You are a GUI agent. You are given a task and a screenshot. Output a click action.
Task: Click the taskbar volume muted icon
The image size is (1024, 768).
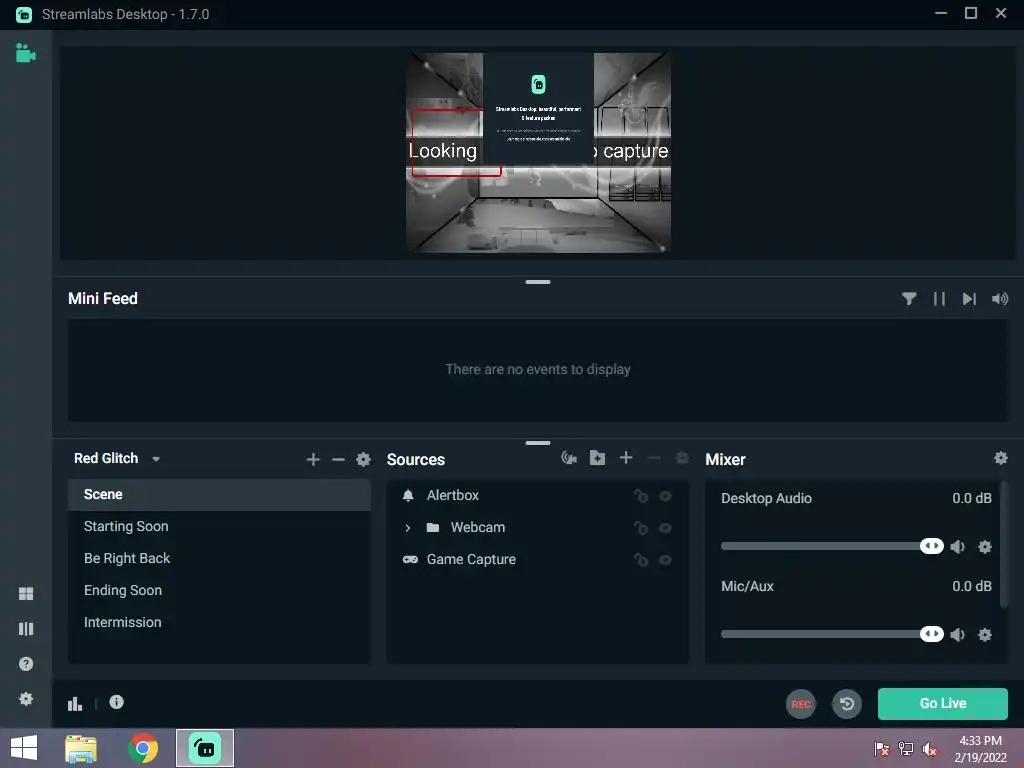(930, 749)
